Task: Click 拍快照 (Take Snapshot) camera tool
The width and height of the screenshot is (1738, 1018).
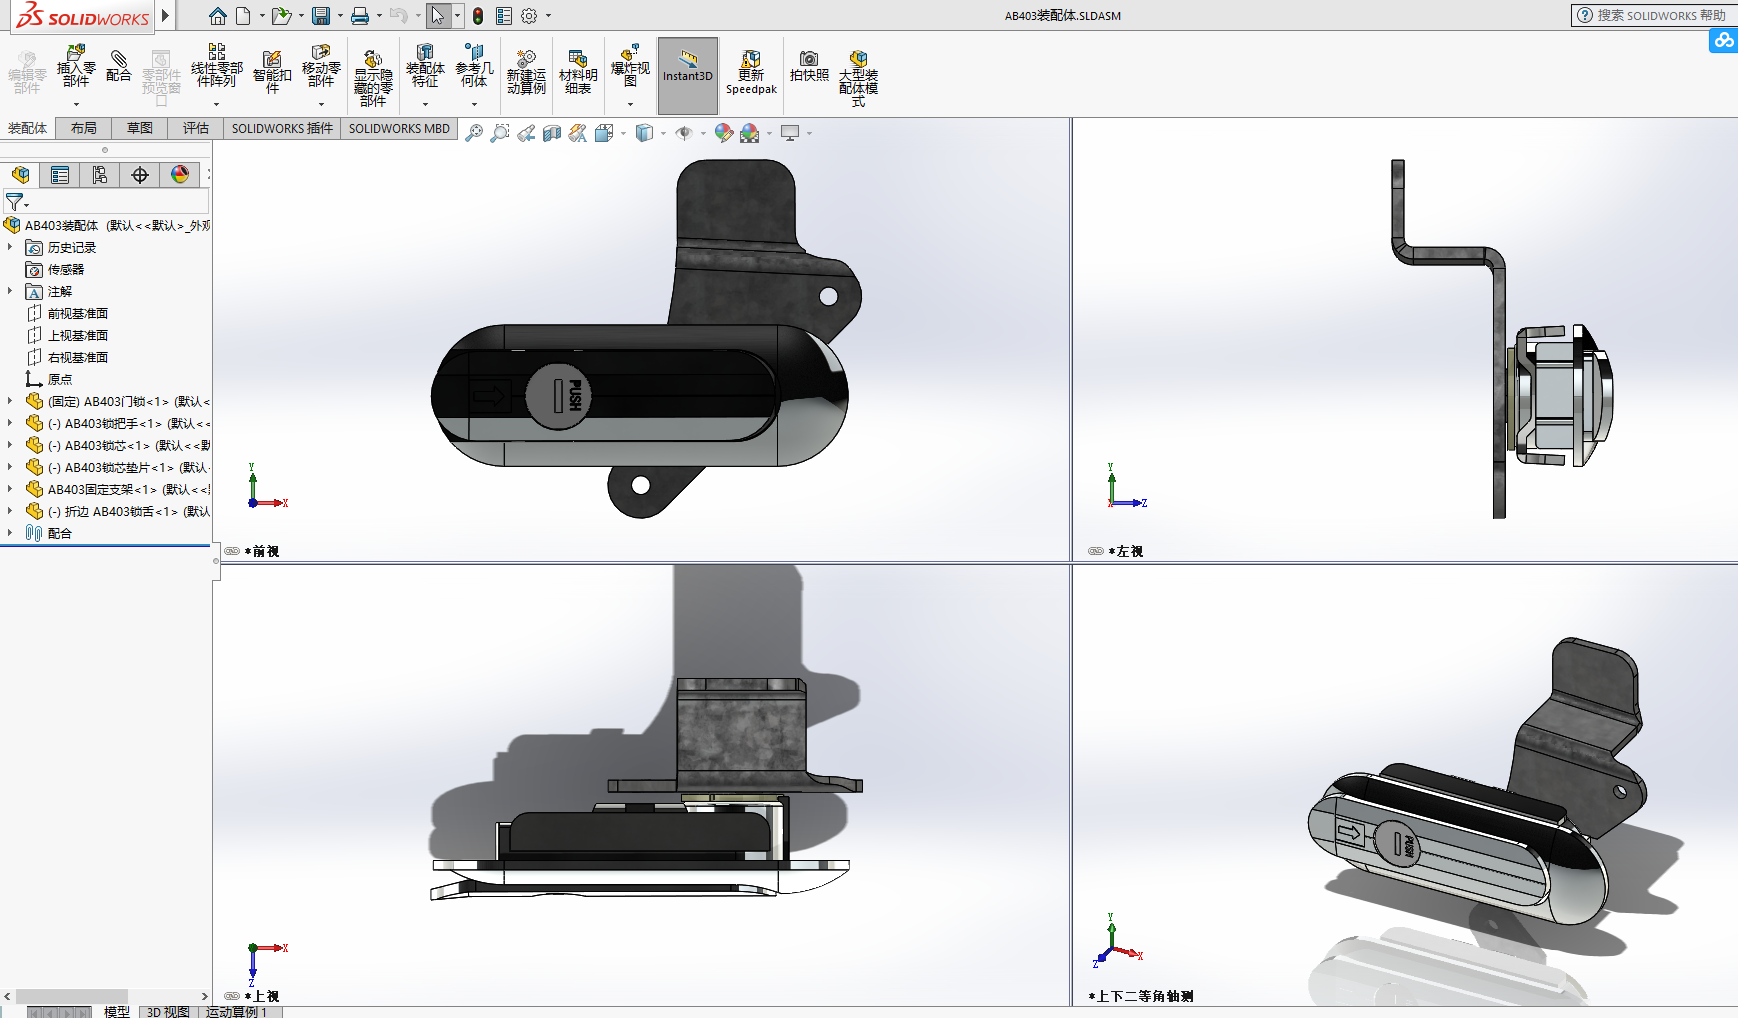Action: point(809,67)
